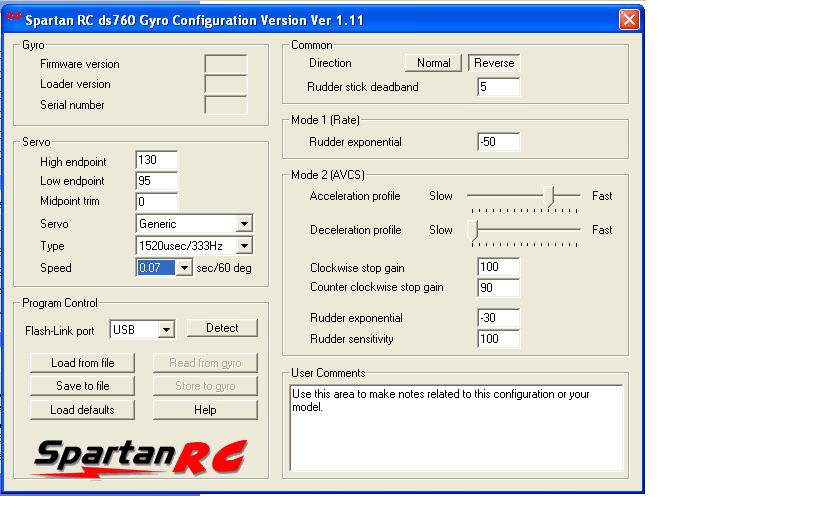Click the disabled Read from gyro button

(x=205, y=363)
